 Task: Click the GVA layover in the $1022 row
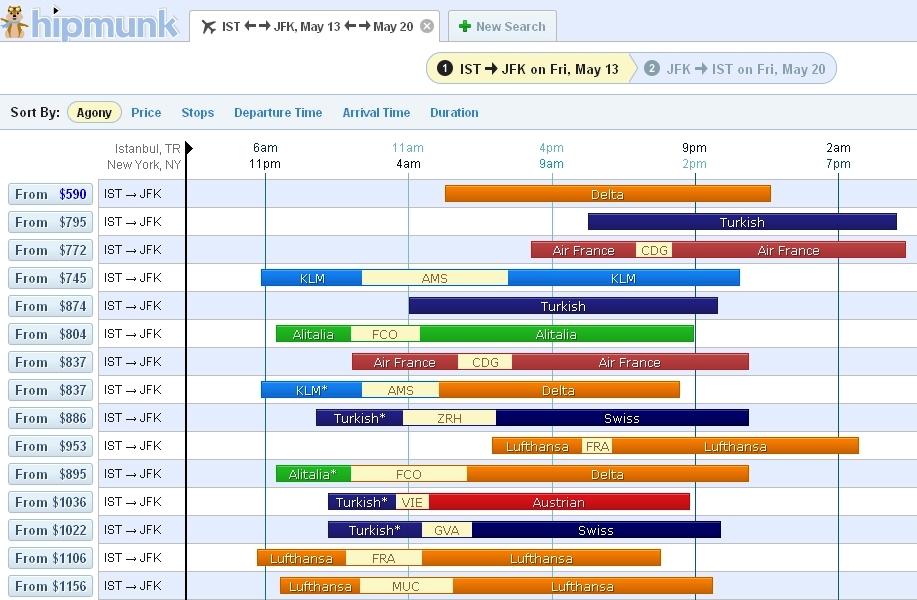point(447,530)
